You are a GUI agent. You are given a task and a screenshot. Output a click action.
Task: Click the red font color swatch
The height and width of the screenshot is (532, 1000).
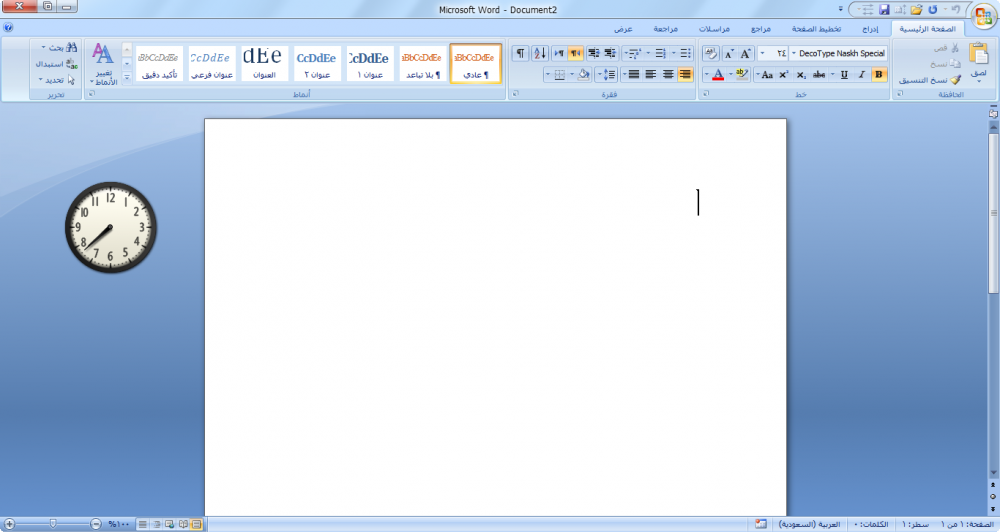718,75
